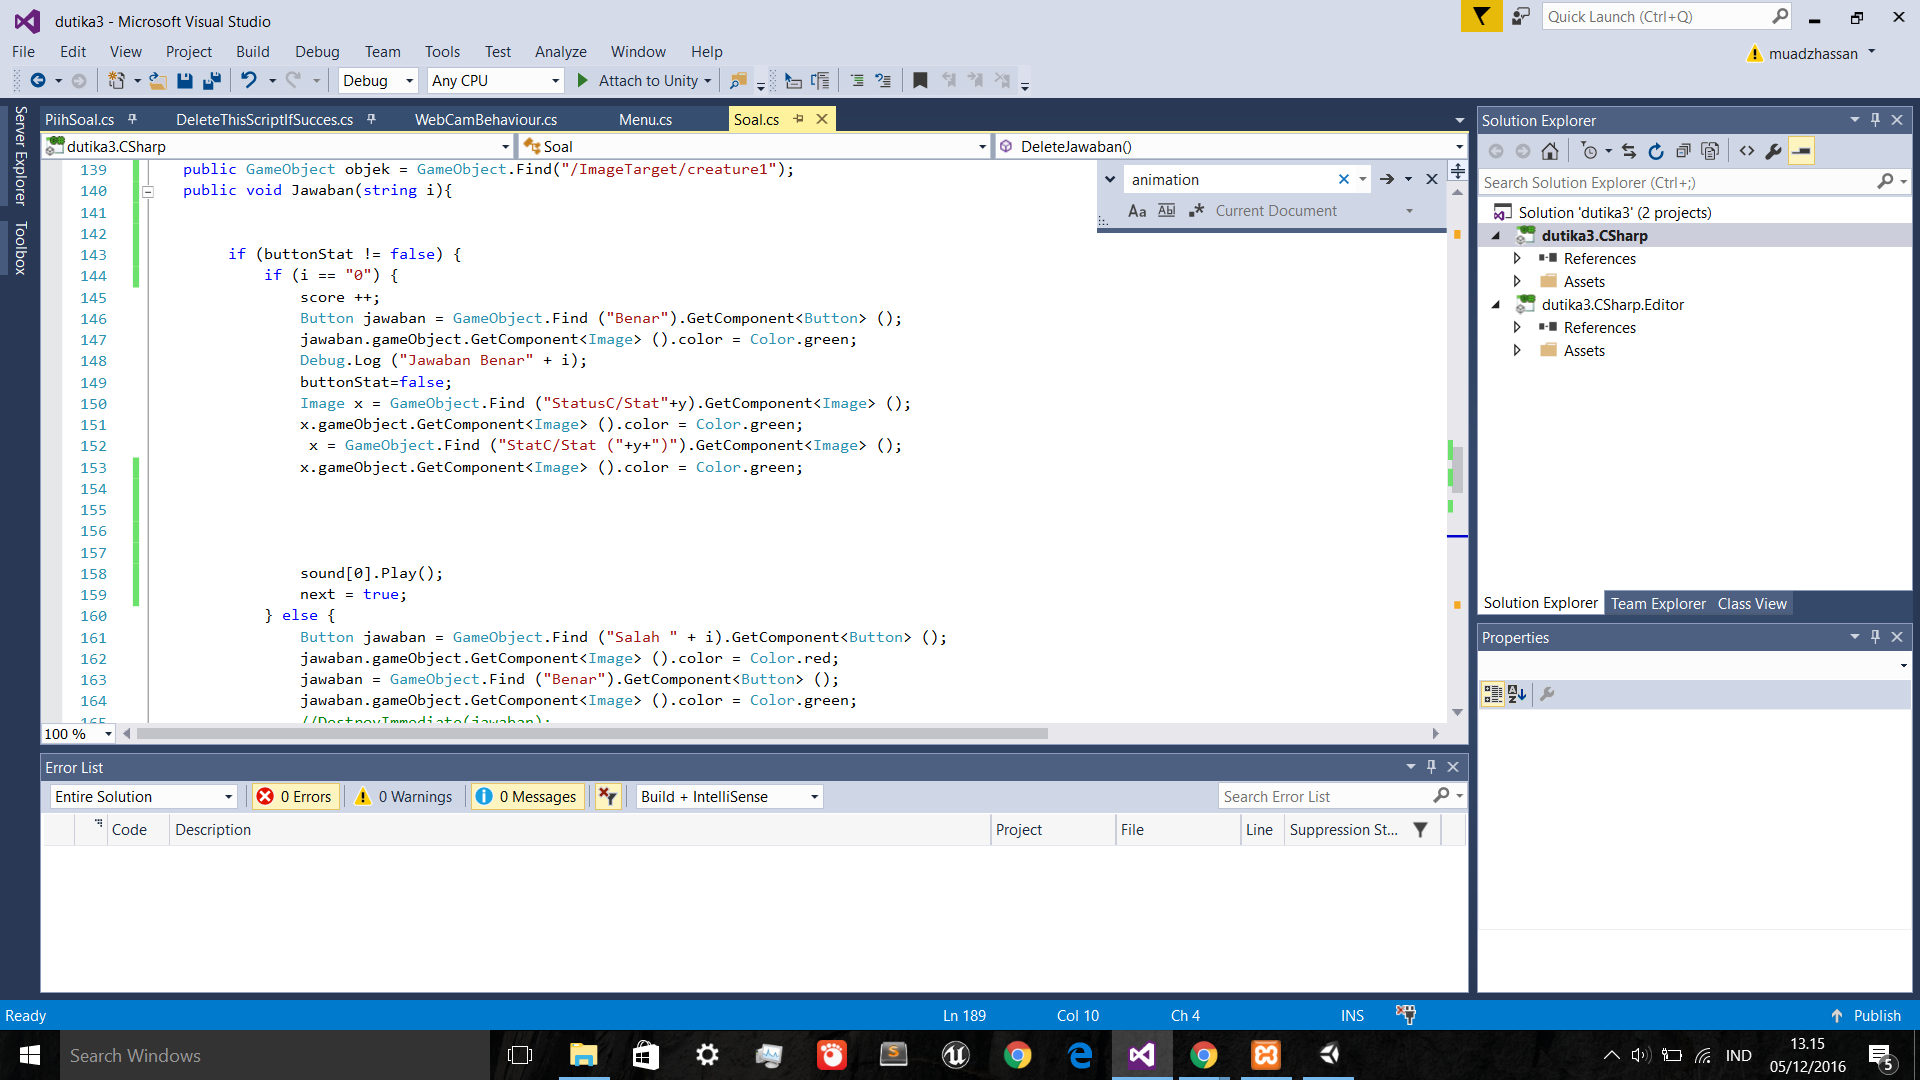1920x1080 pixels.
Task: Open Unity from the Windows taskbar
Action: 1329,1055
